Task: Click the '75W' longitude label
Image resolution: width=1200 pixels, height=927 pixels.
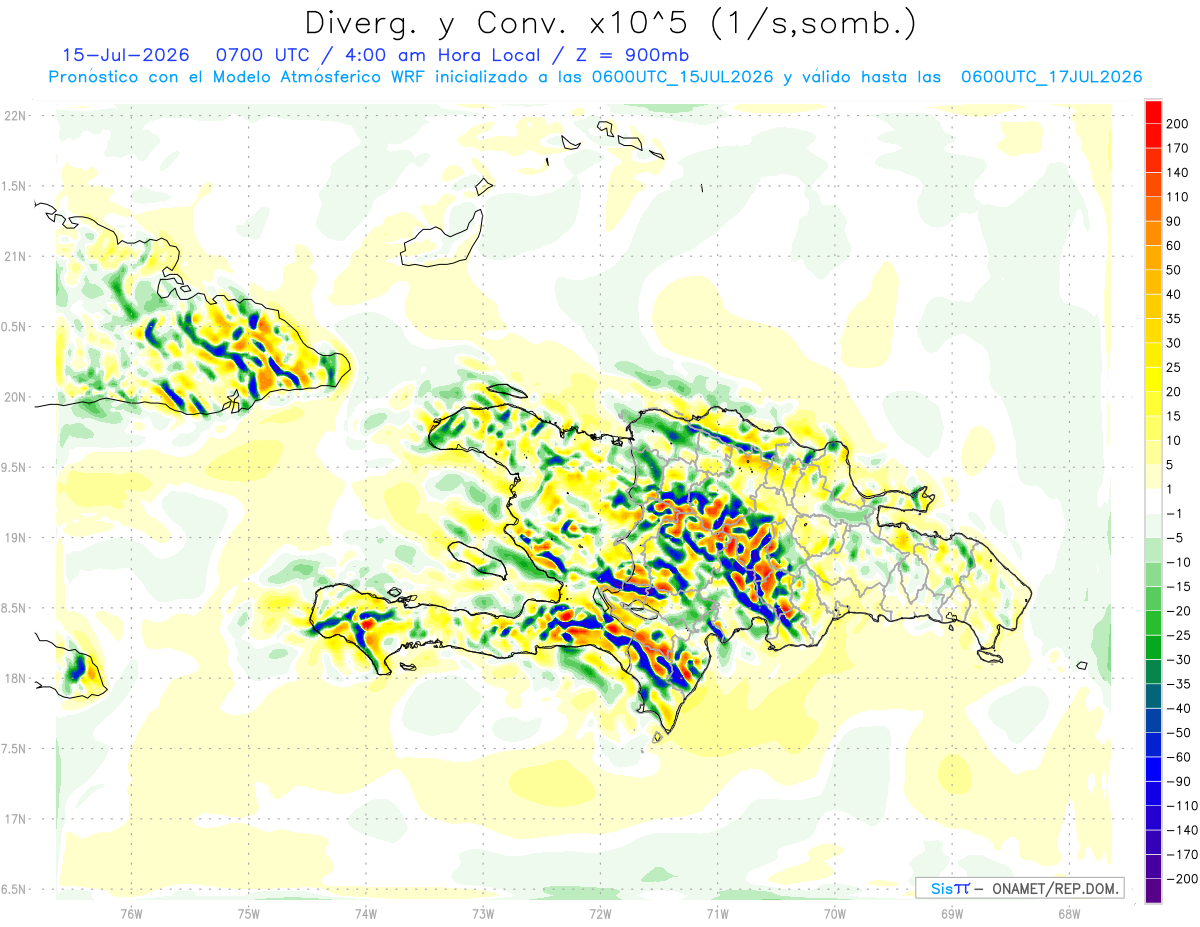Action: click(248, 912)
